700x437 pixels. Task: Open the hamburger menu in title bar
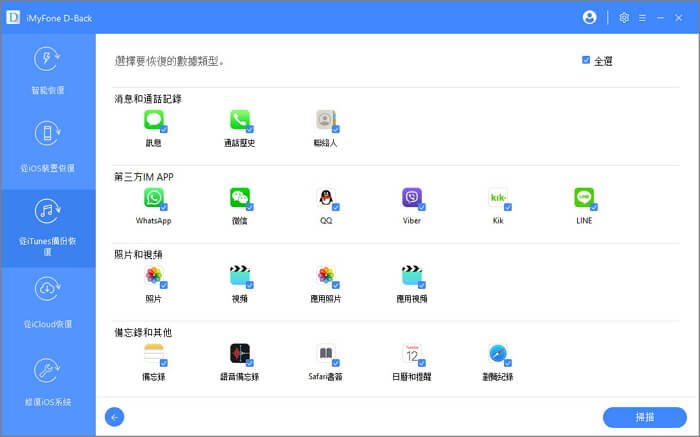643,17
